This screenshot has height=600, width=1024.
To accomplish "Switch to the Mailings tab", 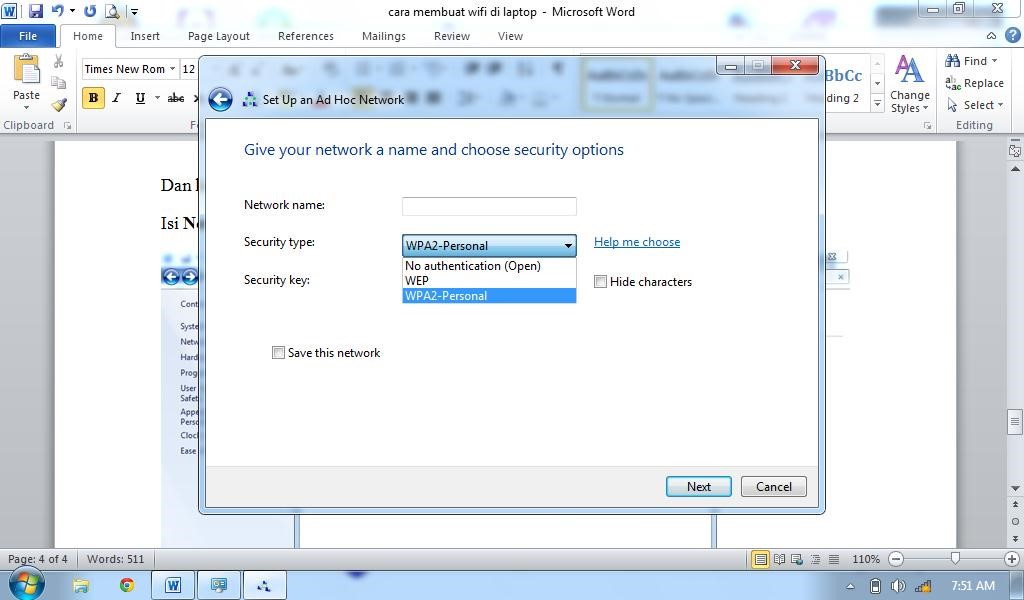I will pyautogui.click(x=383, y=36).
